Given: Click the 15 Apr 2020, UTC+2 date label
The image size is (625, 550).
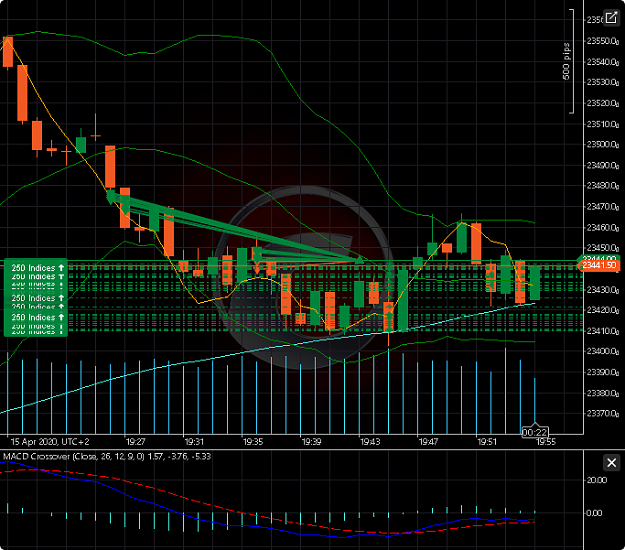Looking at the screenshot, I should tap(50, 442).
